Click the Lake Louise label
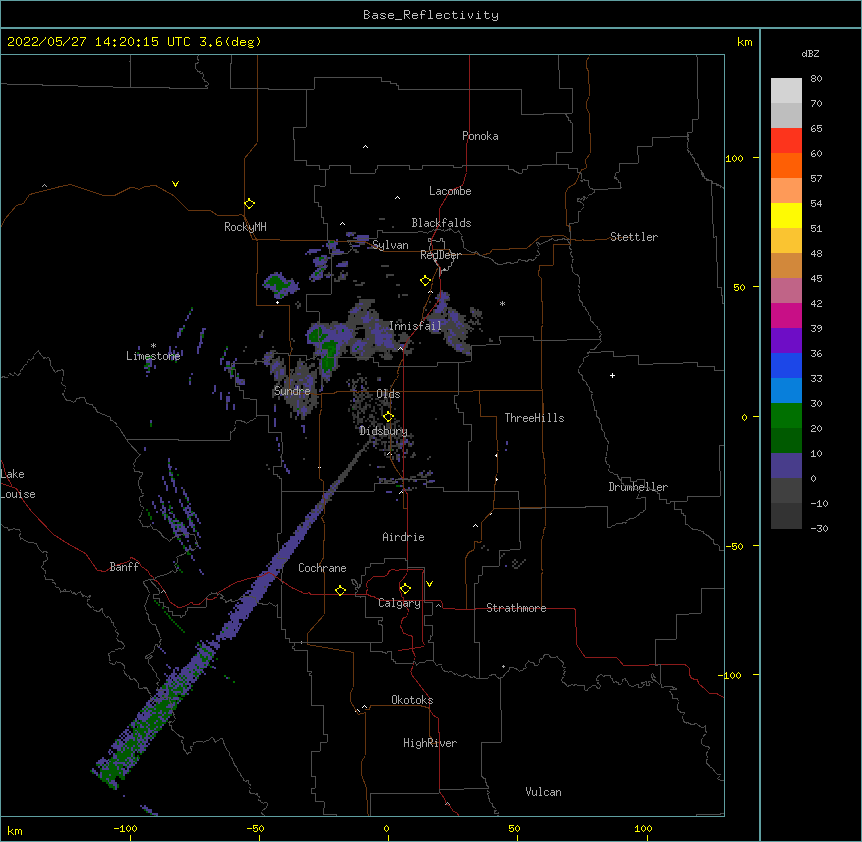Image resolution: width=862 pixels, height=842 pixels. point(18,484)
